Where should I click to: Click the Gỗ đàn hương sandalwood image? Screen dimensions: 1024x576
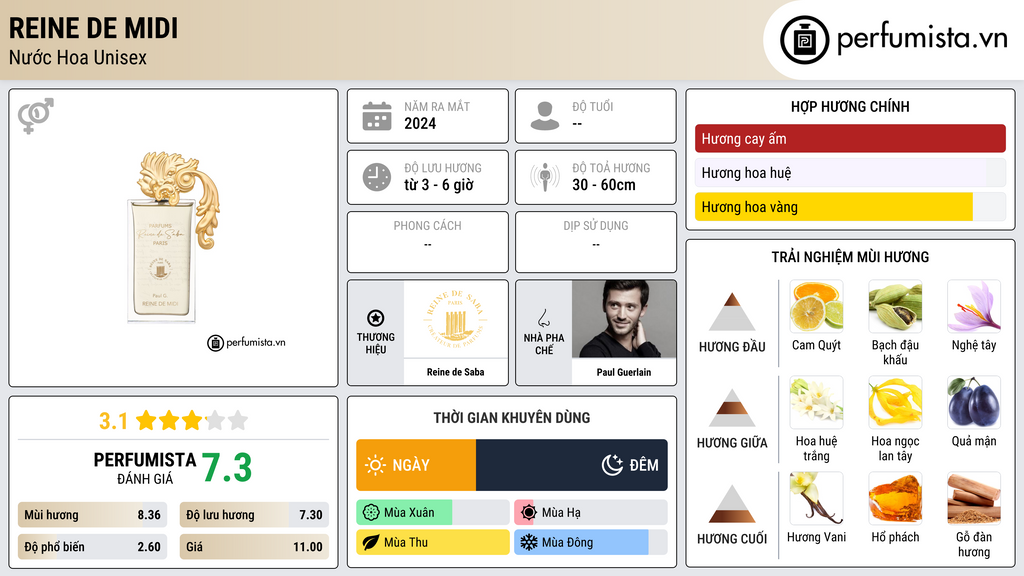(974, 498)
